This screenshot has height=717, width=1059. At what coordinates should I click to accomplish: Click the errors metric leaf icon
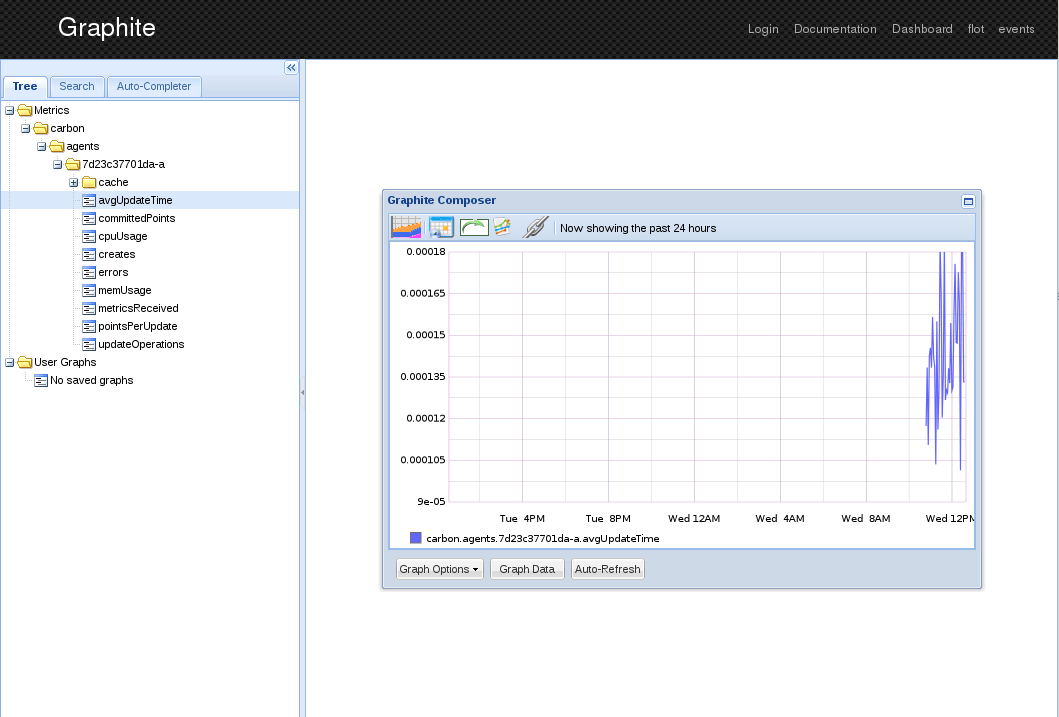tap(89, 273)
